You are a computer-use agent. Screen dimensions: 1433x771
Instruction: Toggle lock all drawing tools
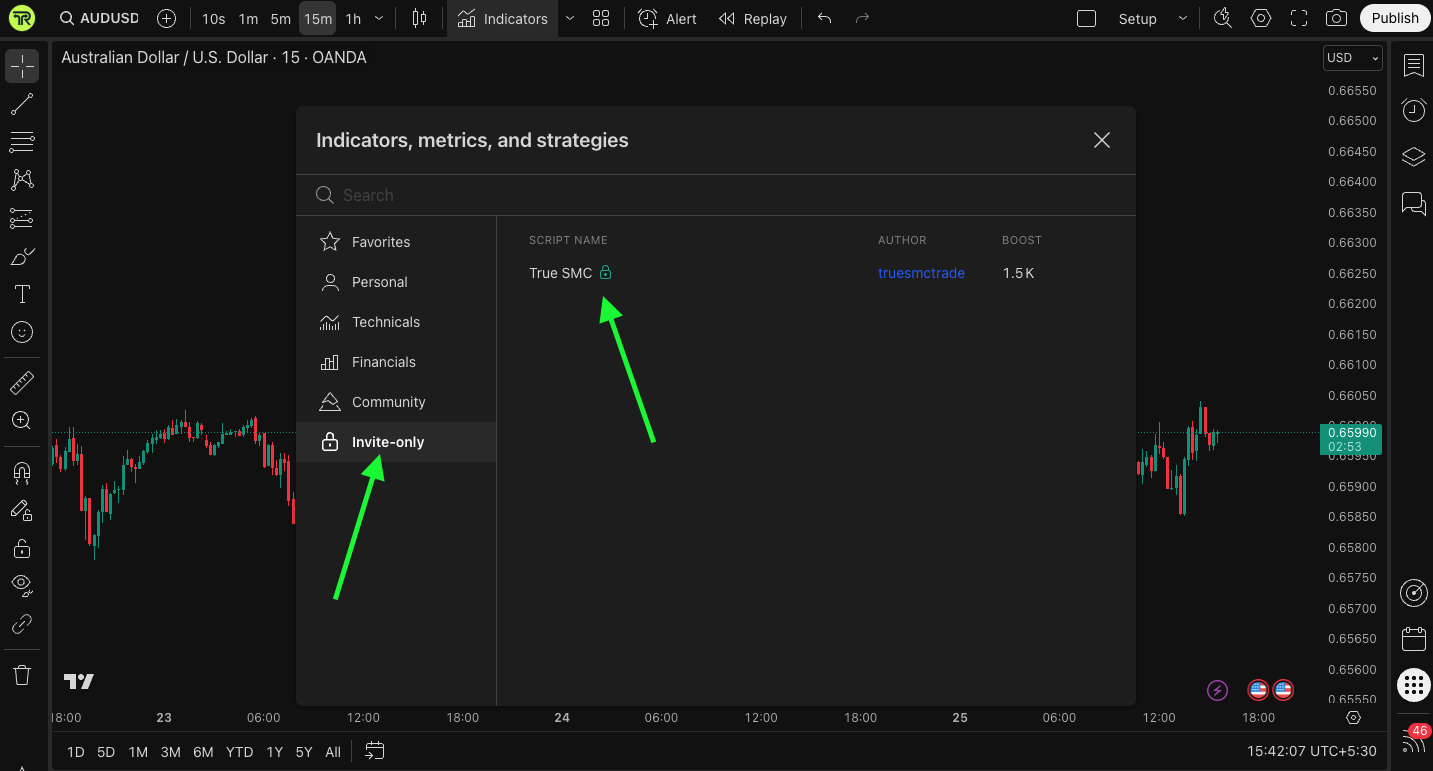22,548
